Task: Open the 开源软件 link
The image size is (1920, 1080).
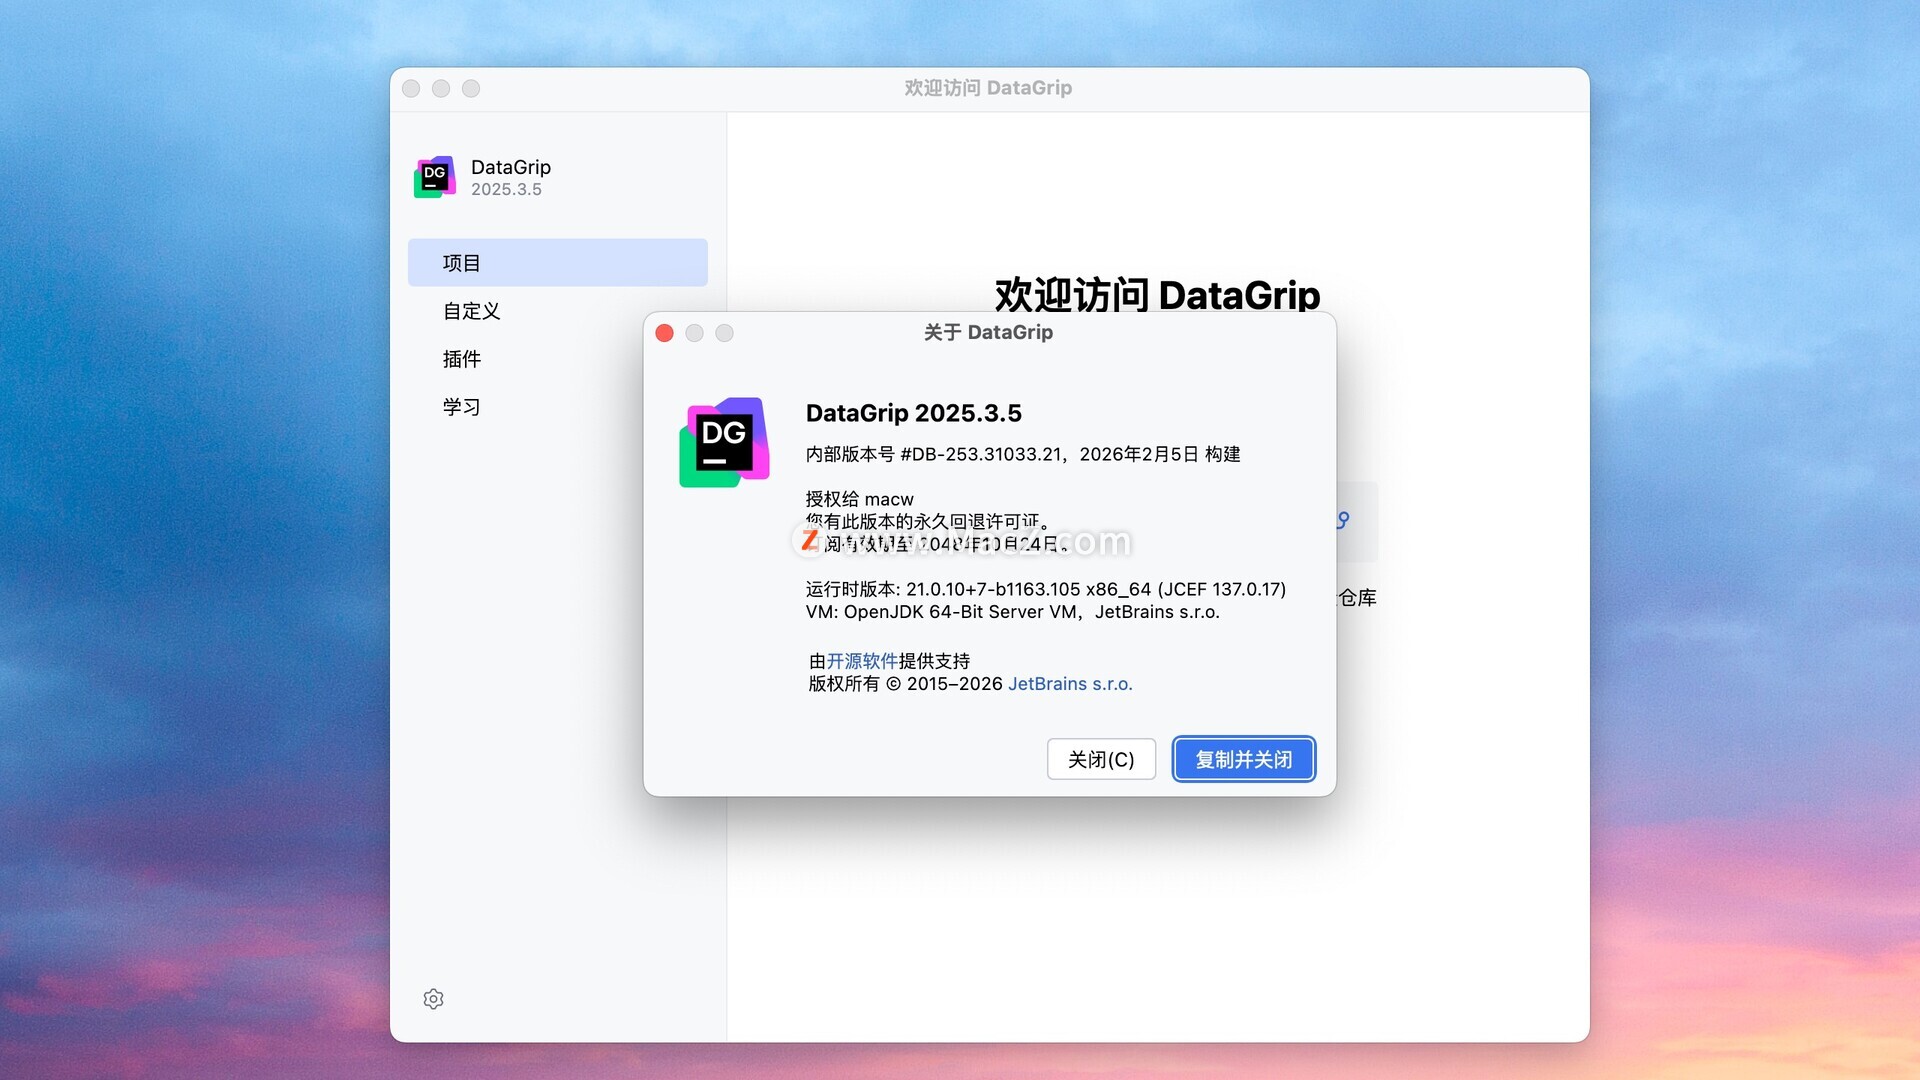Action: (862, 661)
